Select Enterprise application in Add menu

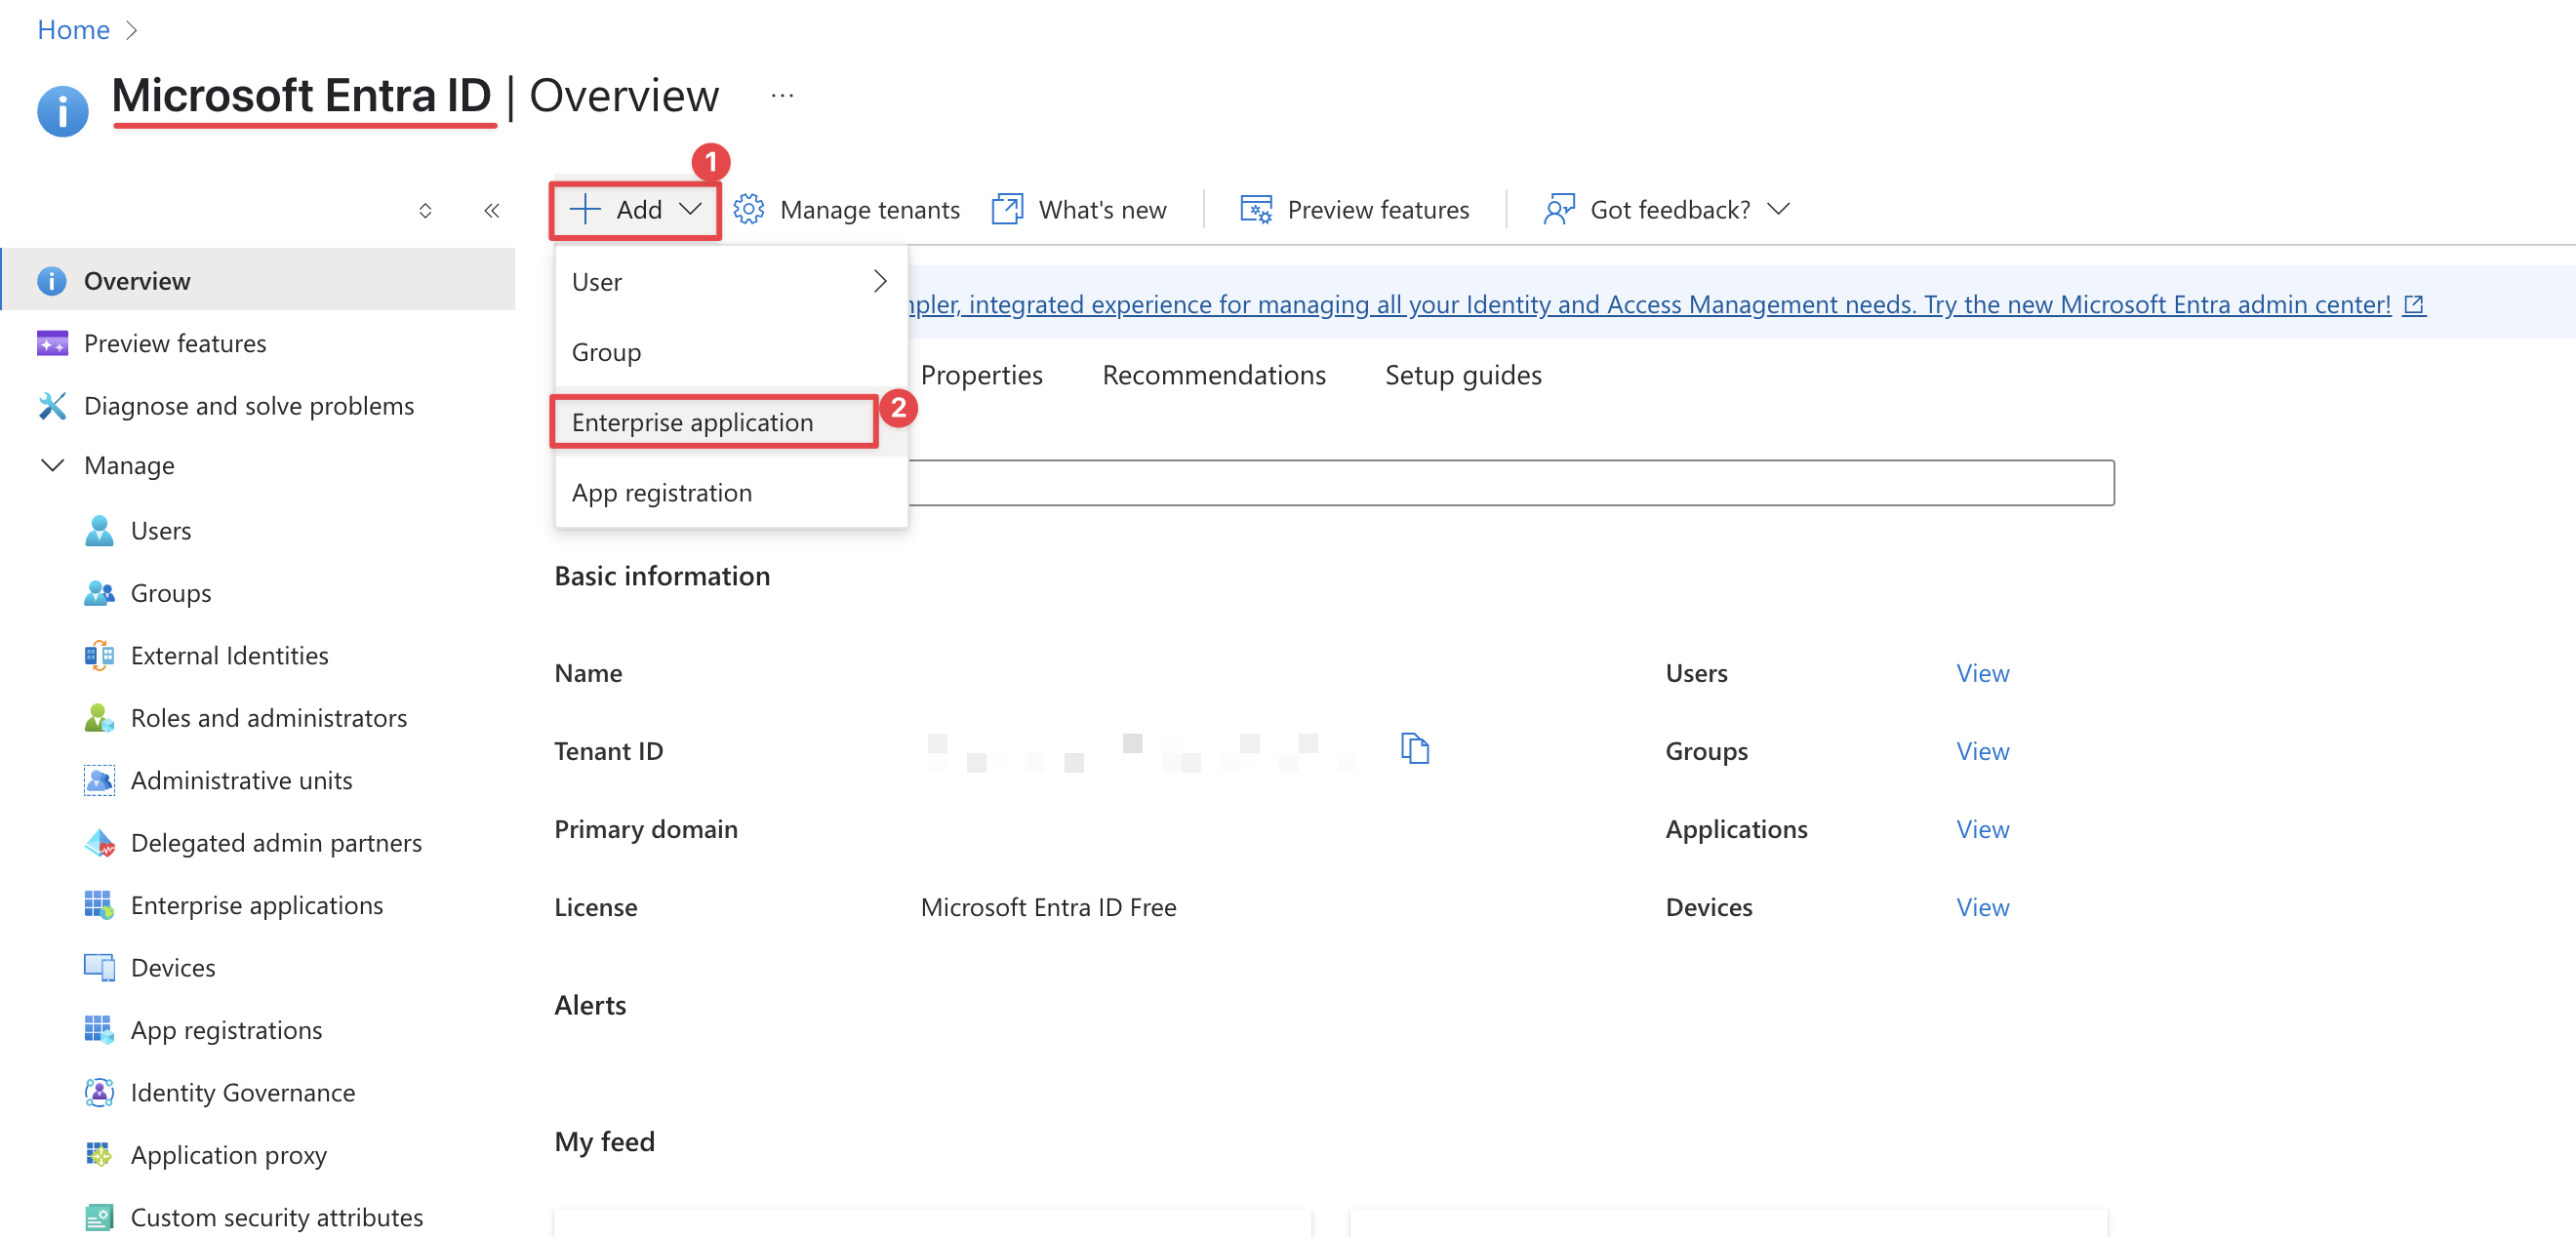(731, 422)
